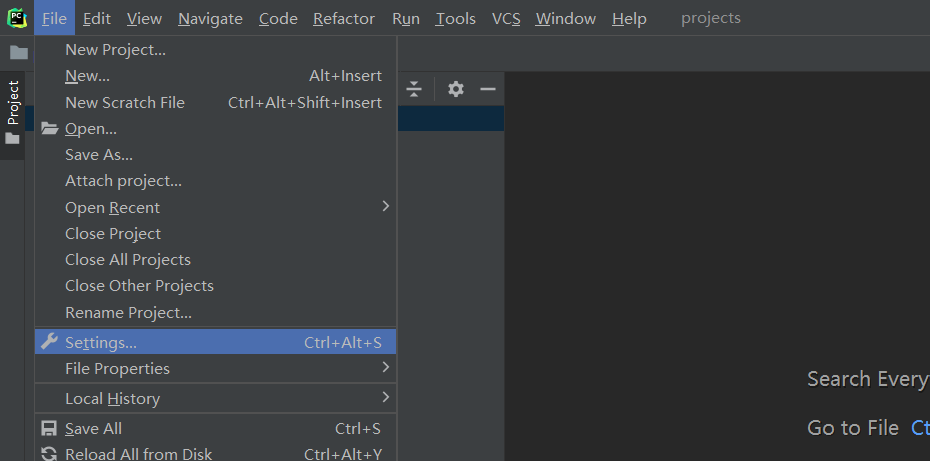Expand the Local History submenu
The height and width of the screenshot is (461, 930).
coord(215,398)
